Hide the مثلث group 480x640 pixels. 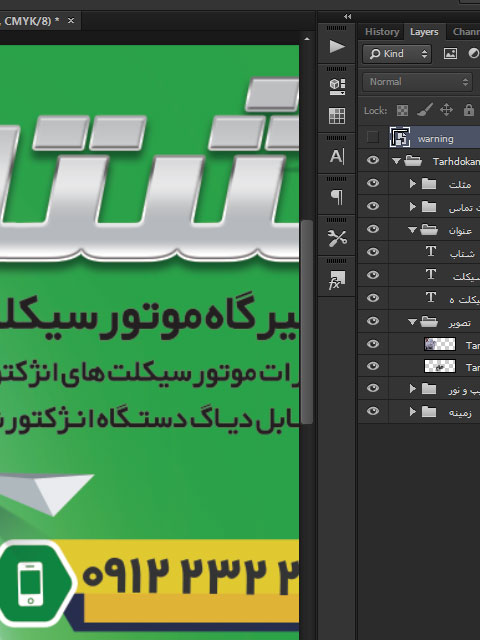[x=373, y=183]
